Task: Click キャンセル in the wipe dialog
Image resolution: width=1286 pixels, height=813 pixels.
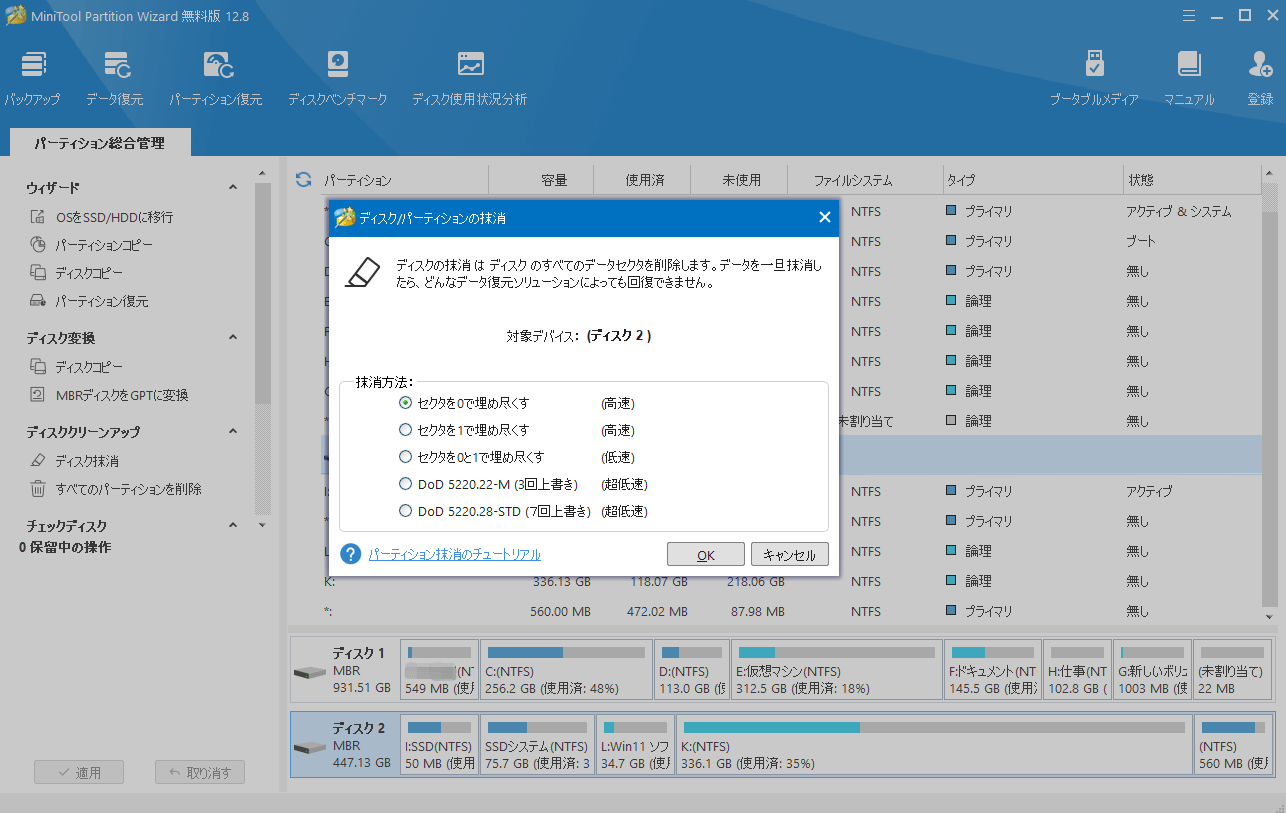Action: point(790,555)
